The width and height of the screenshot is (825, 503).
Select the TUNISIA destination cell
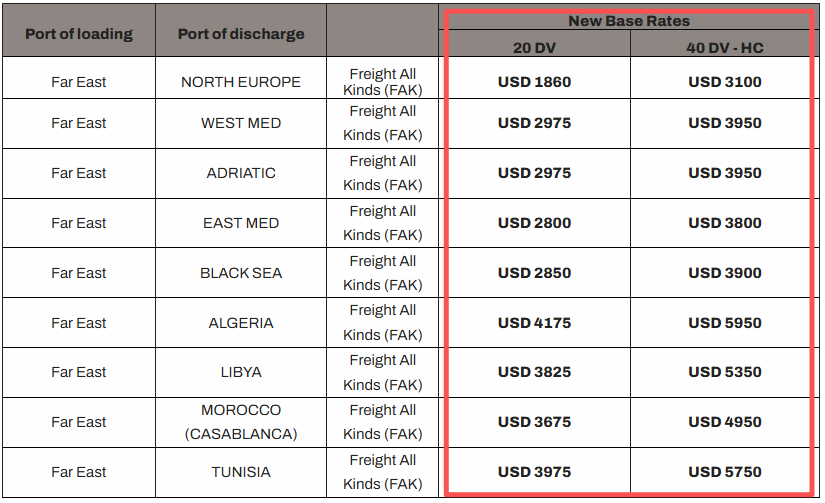click(241, 472)
